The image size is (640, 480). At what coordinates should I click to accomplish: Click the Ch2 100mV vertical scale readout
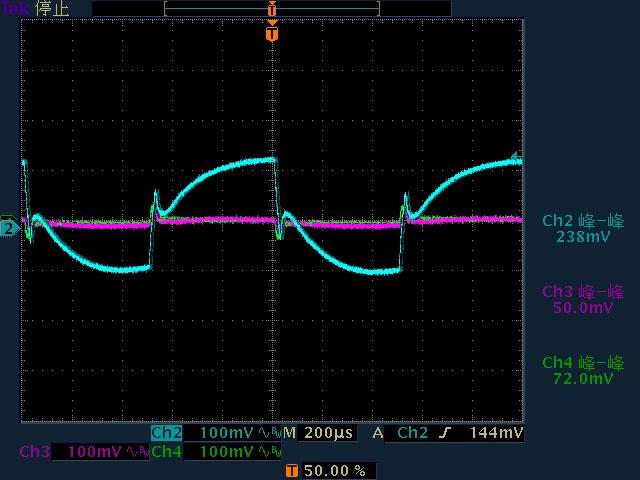[227, 433]
